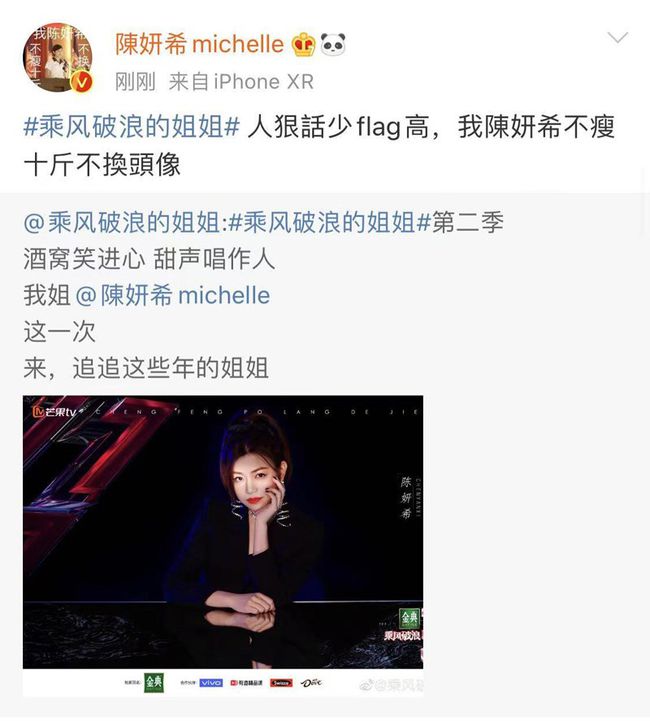Click the vivo sponsor logo
650x721 pixels.
(211, 683)
